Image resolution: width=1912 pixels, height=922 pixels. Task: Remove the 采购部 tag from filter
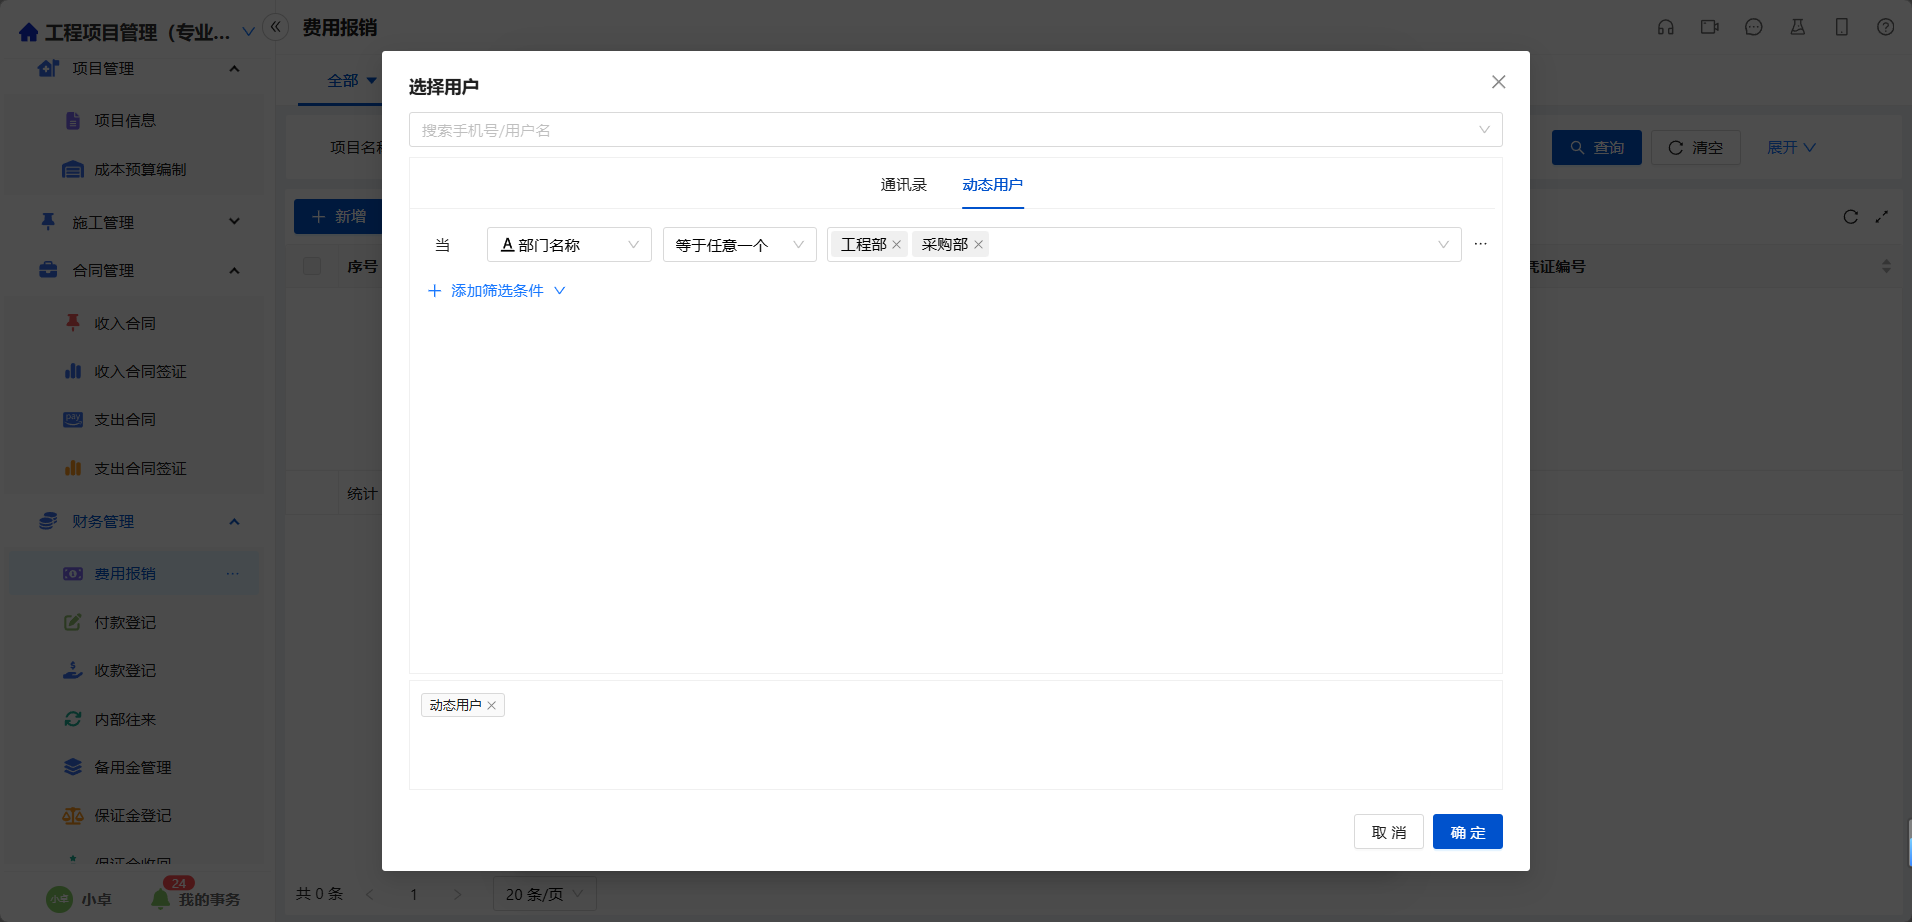click(978, 245)
